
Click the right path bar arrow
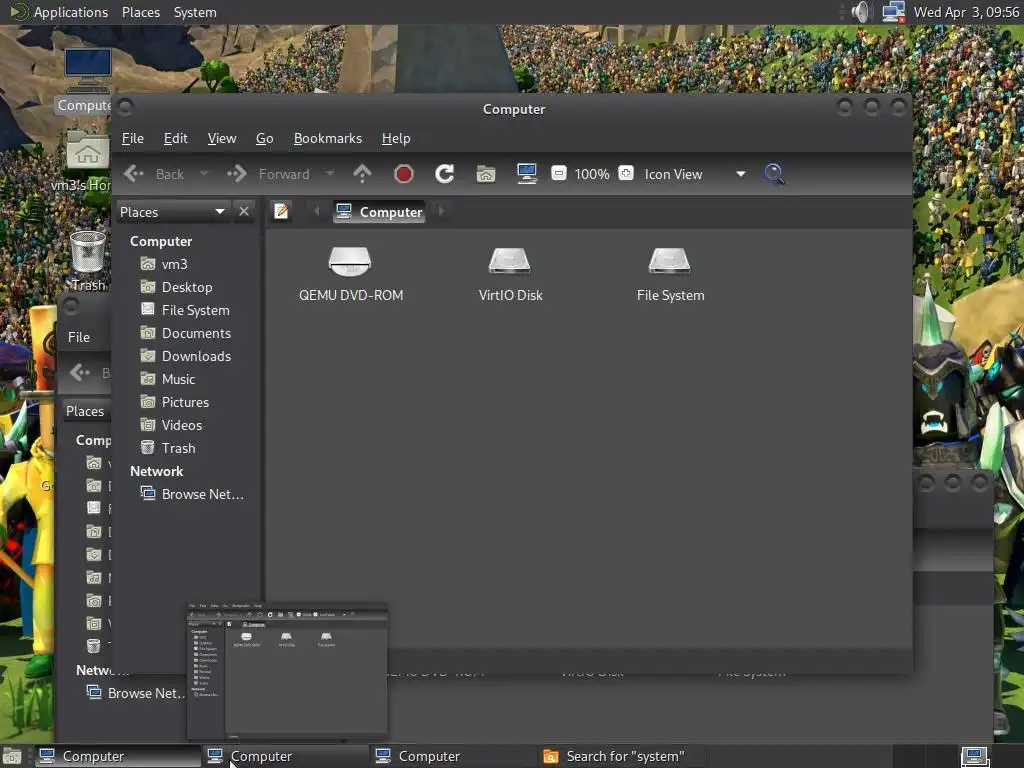point(441,211)
